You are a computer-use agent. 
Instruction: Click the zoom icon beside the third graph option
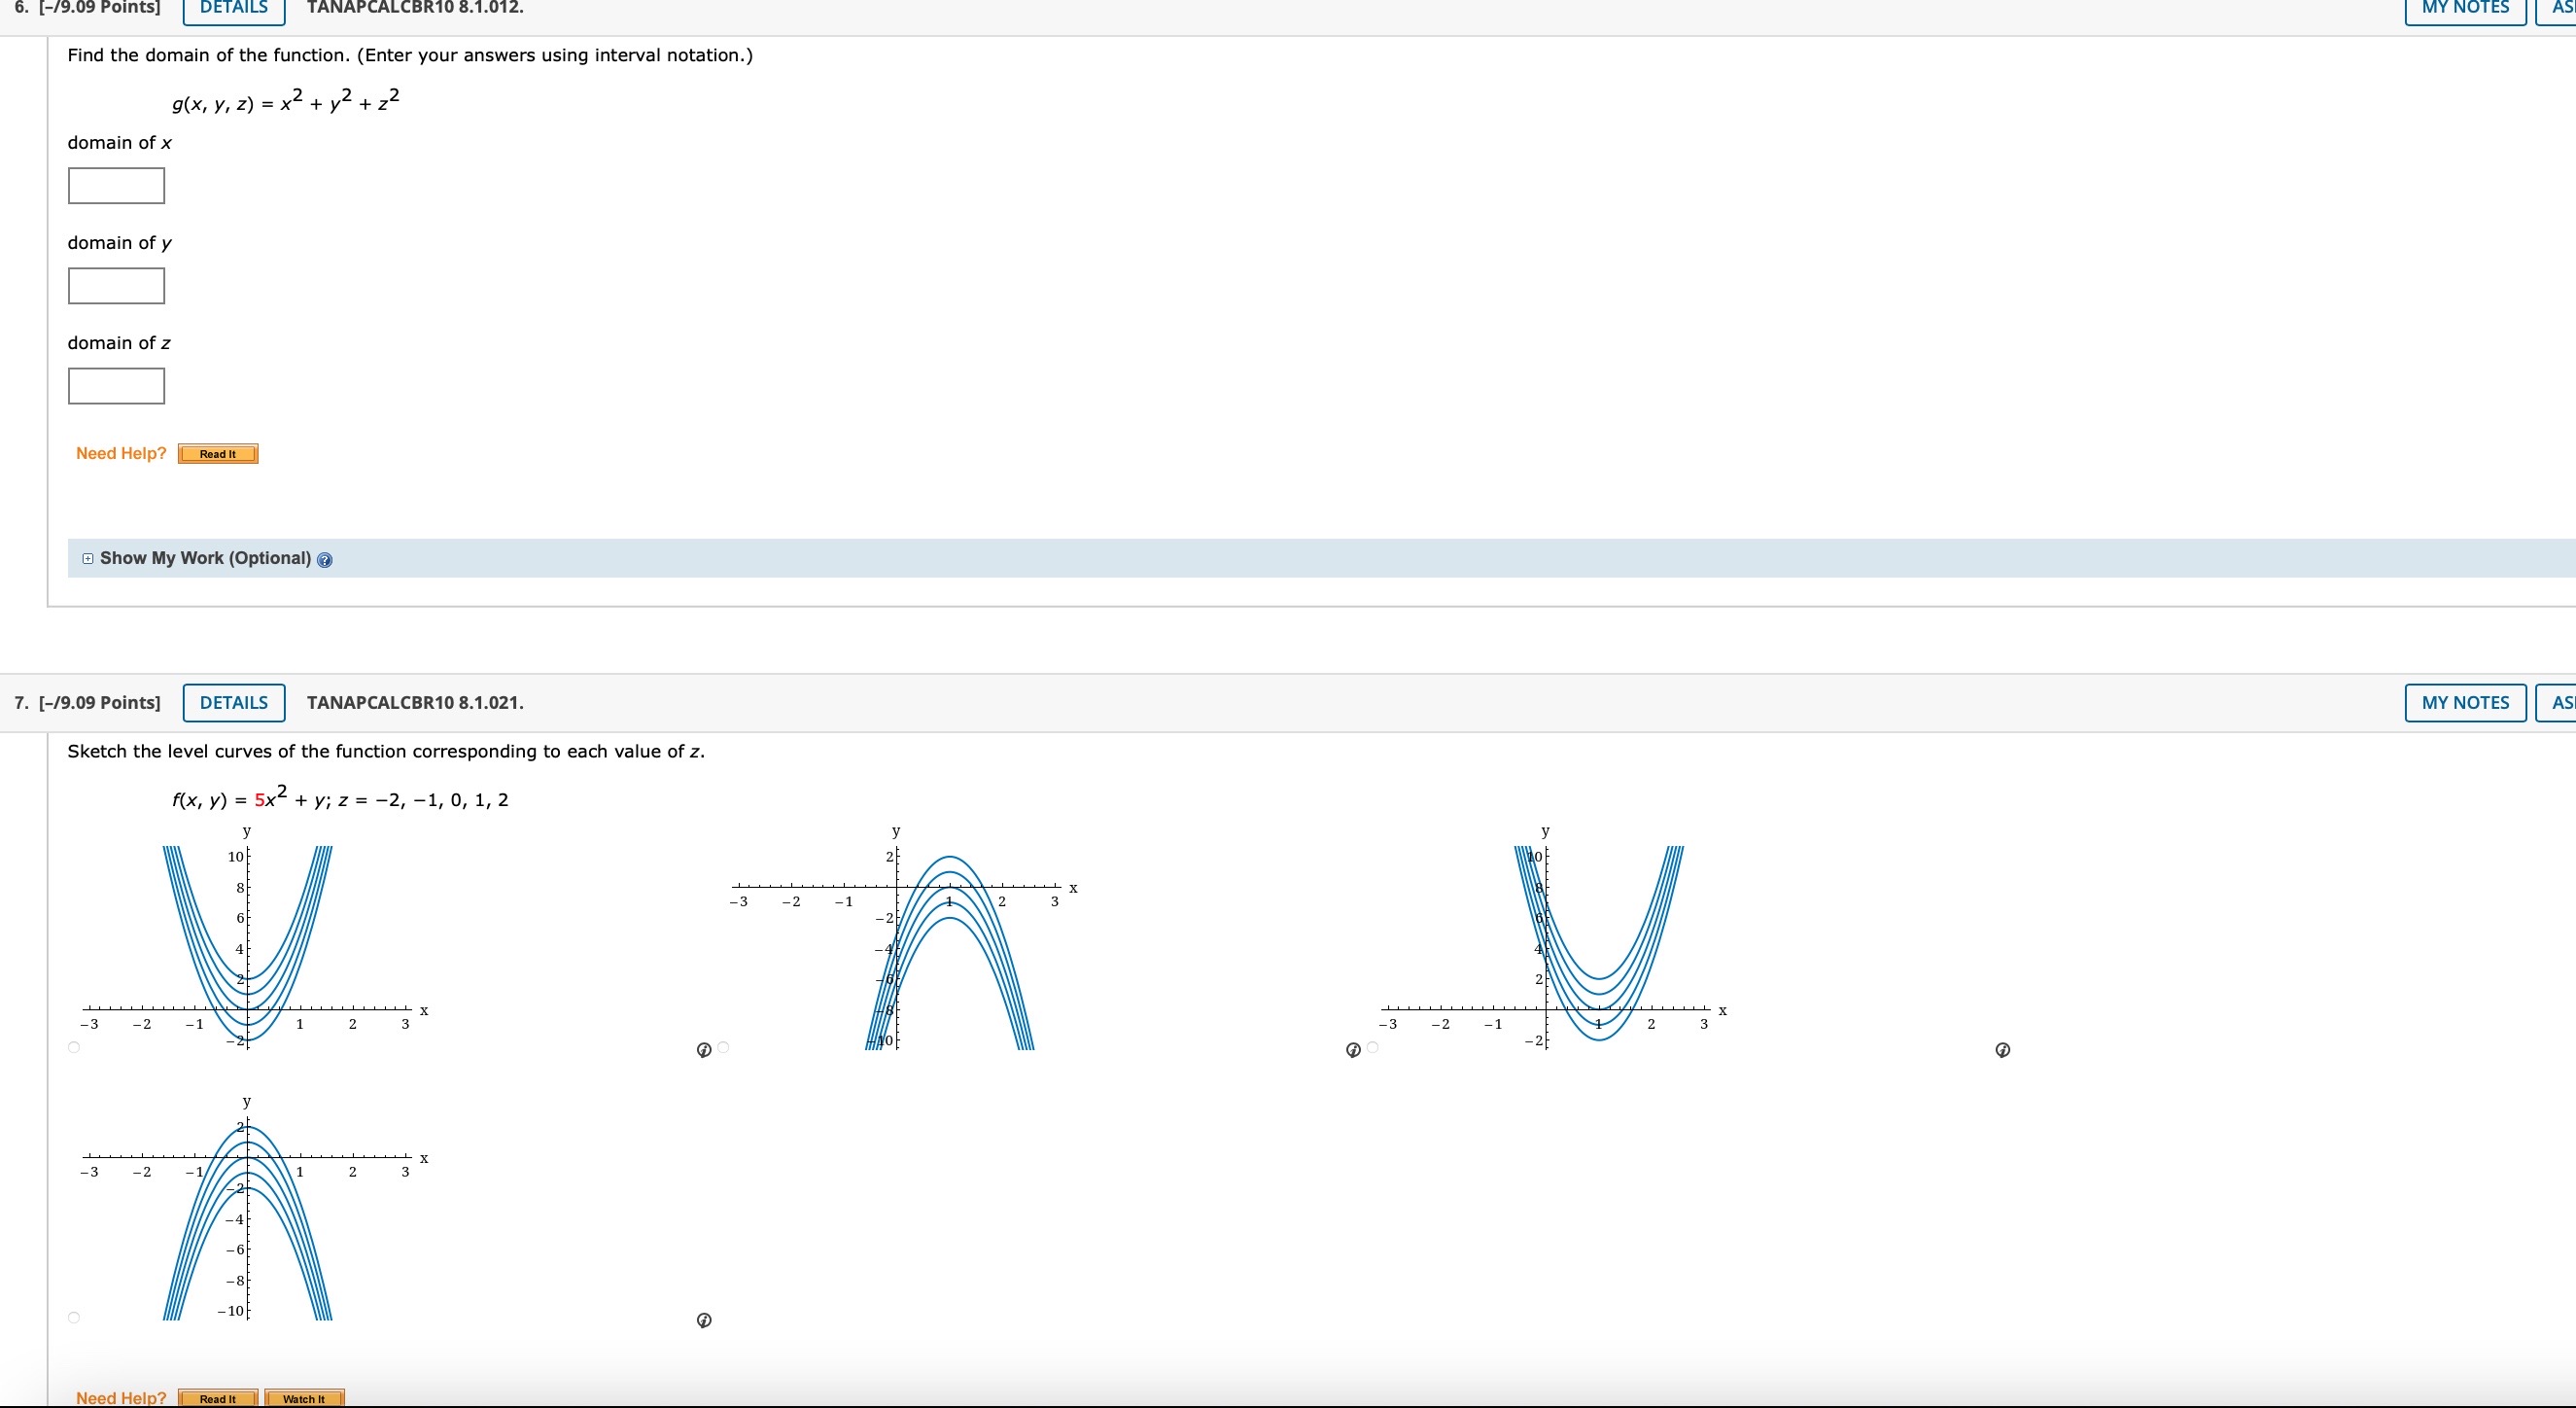pyautogui.click(x=2003, y=1048)
